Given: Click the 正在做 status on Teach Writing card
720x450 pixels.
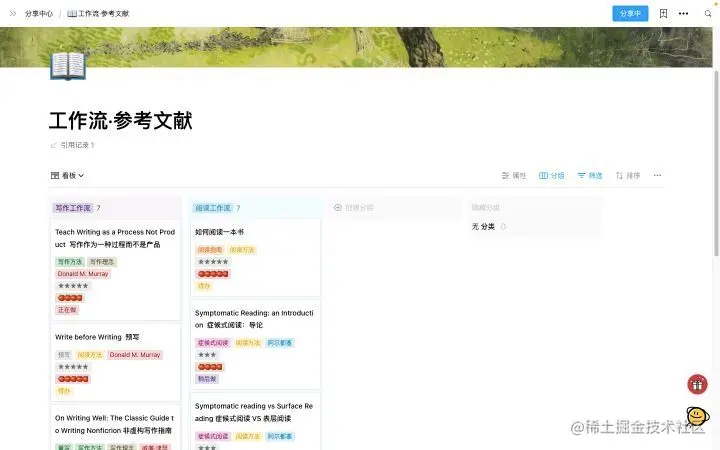Looking at the screenshot, I should click(67, 310).
